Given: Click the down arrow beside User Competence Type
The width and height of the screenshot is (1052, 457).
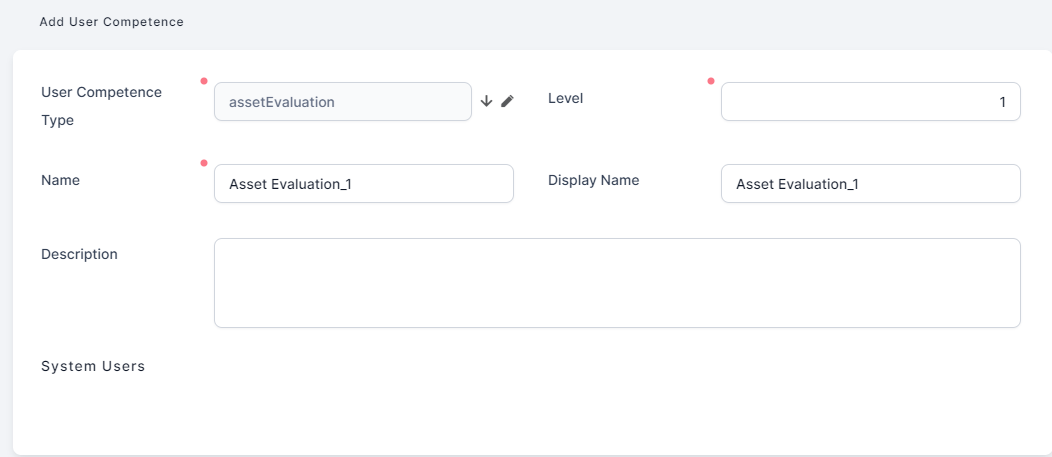Looking at the screenshot, I should [x=487, y=101].
